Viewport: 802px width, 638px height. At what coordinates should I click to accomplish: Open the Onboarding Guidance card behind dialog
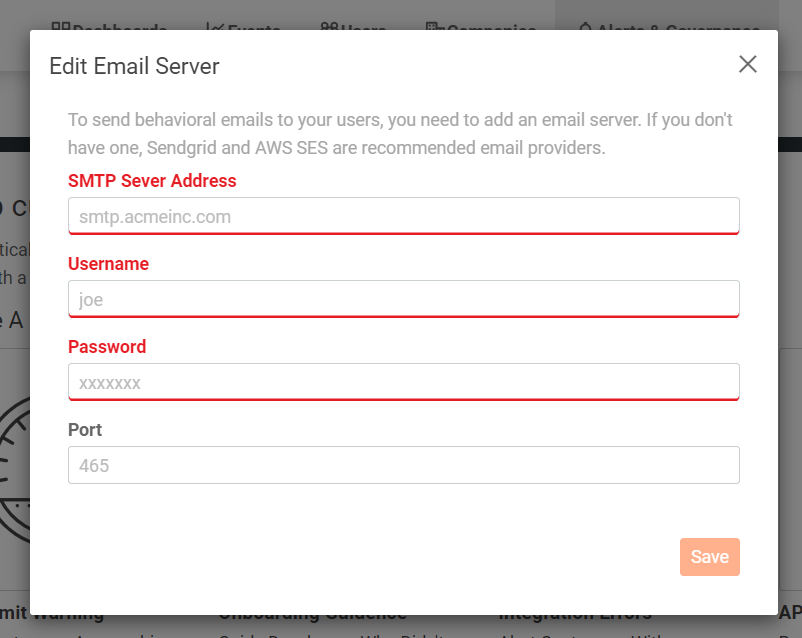(313, 618)
